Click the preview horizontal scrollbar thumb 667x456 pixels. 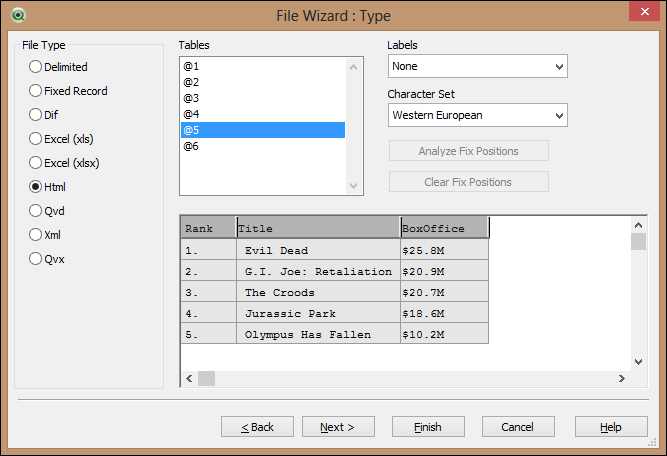206,378
